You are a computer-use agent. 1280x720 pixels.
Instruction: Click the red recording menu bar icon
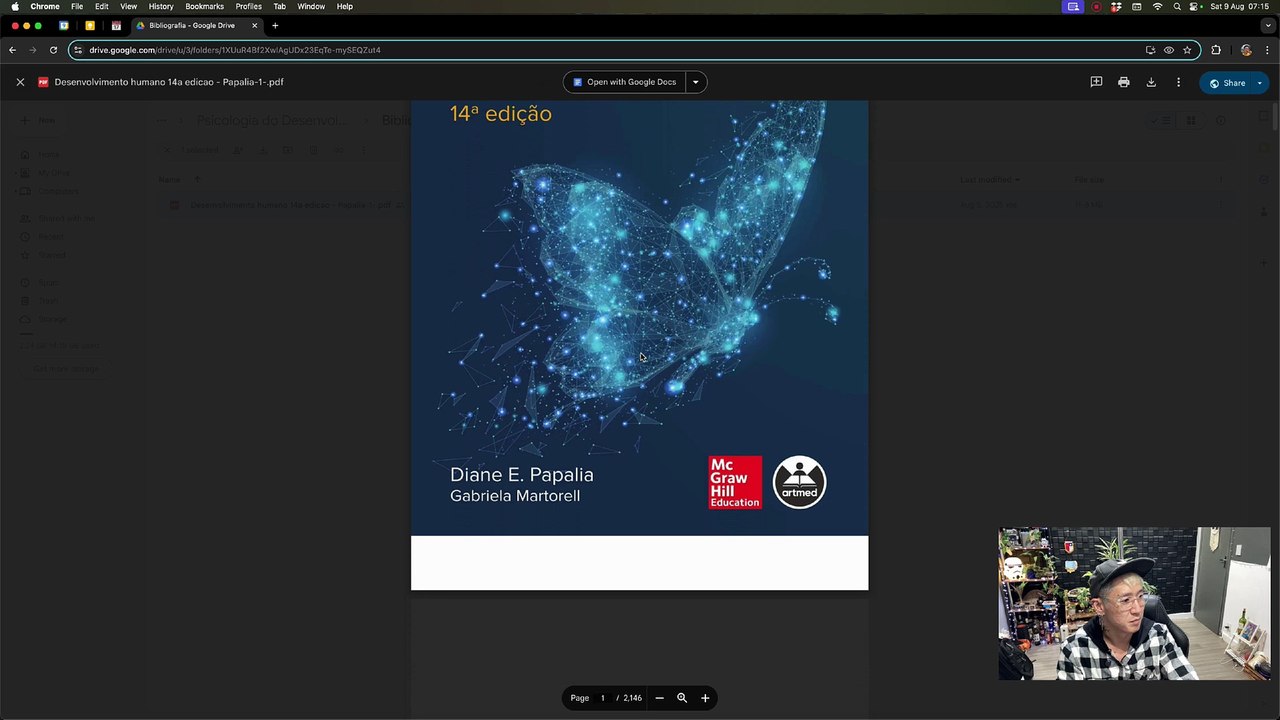click(x=1096, y=6)
